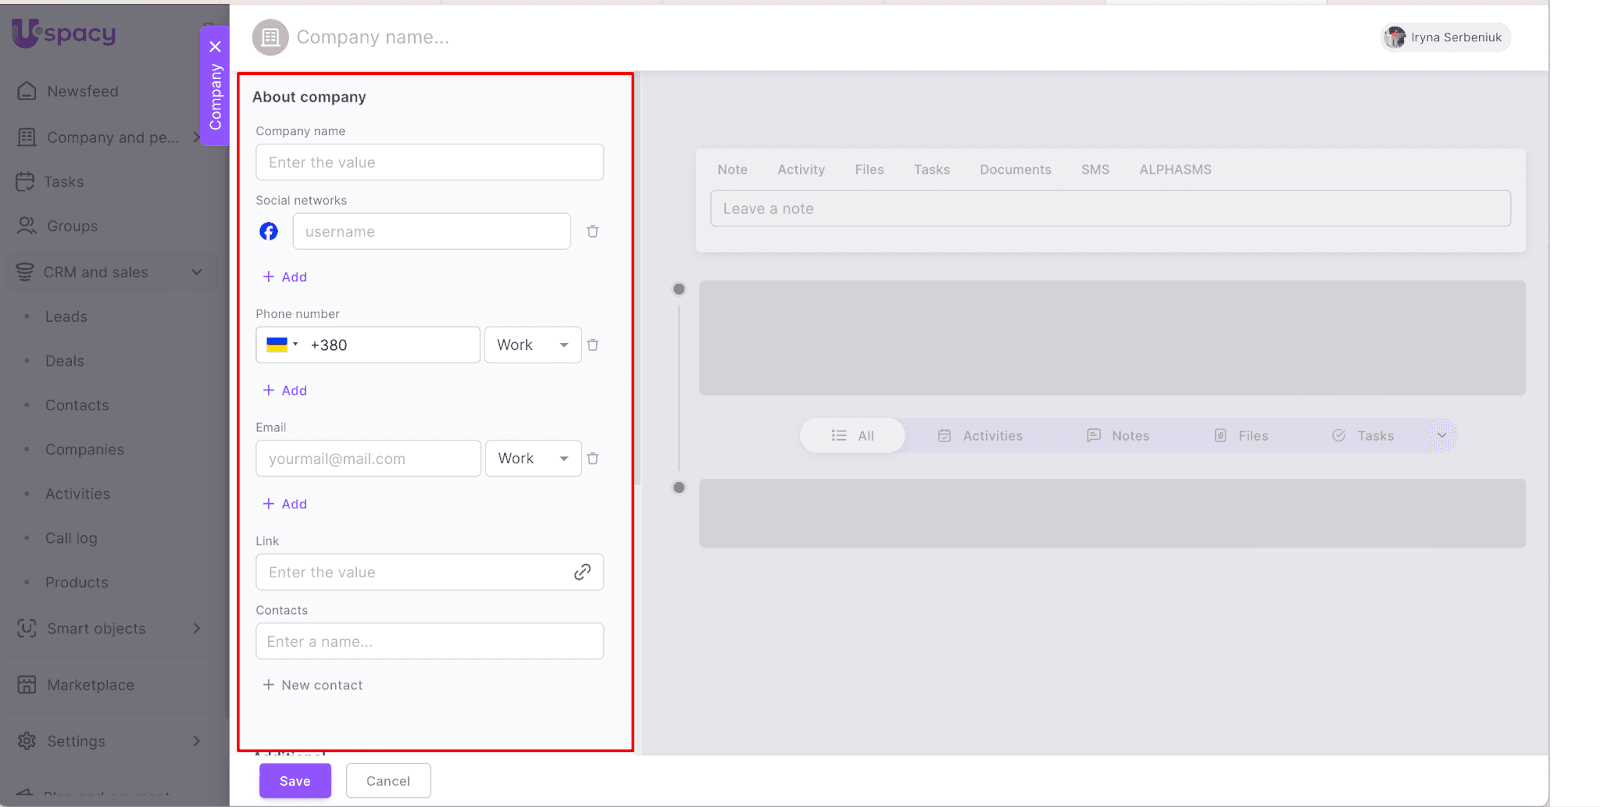
Task: Open the country flag code dropdown
Action: 282,345
